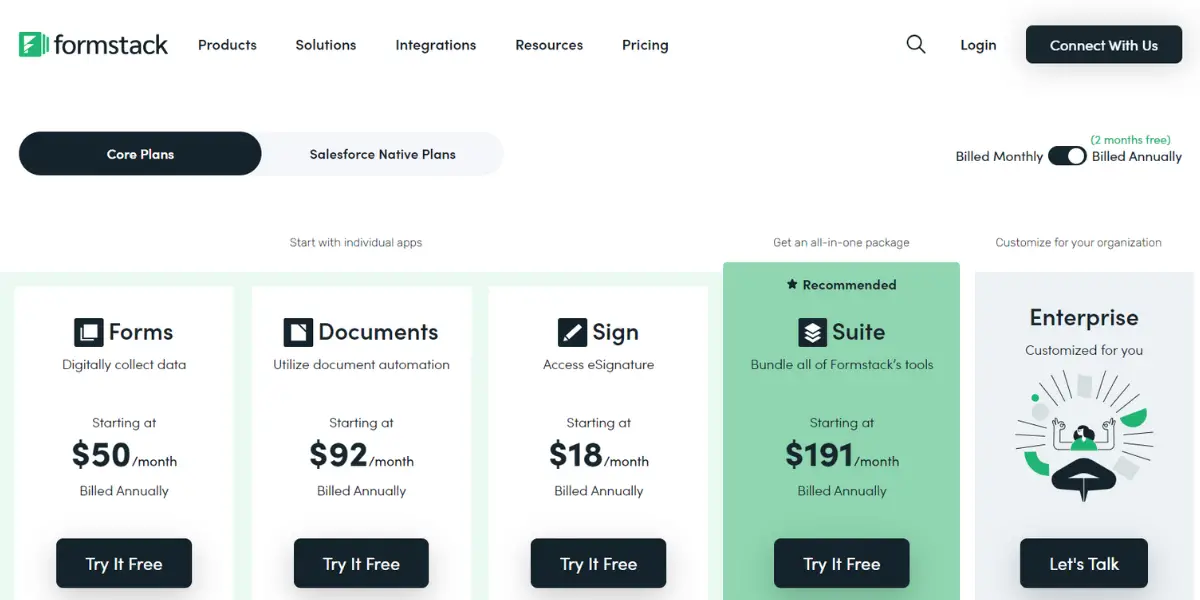Click Try It Free under Forms

pos(124,564)
